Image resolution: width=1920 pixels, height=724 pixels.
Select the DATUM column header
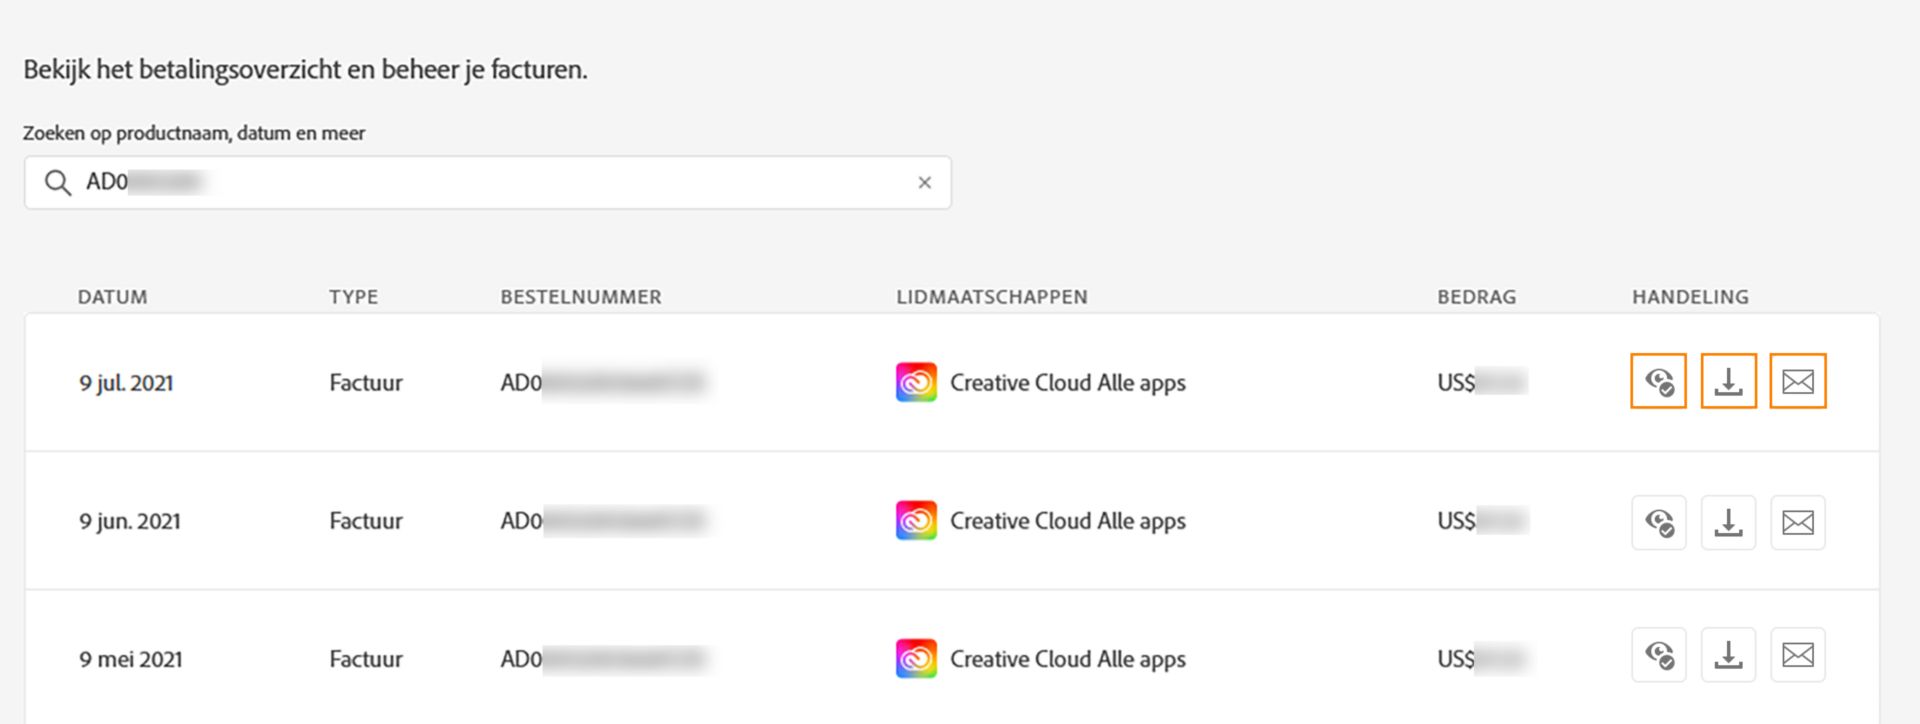(112, 297)
